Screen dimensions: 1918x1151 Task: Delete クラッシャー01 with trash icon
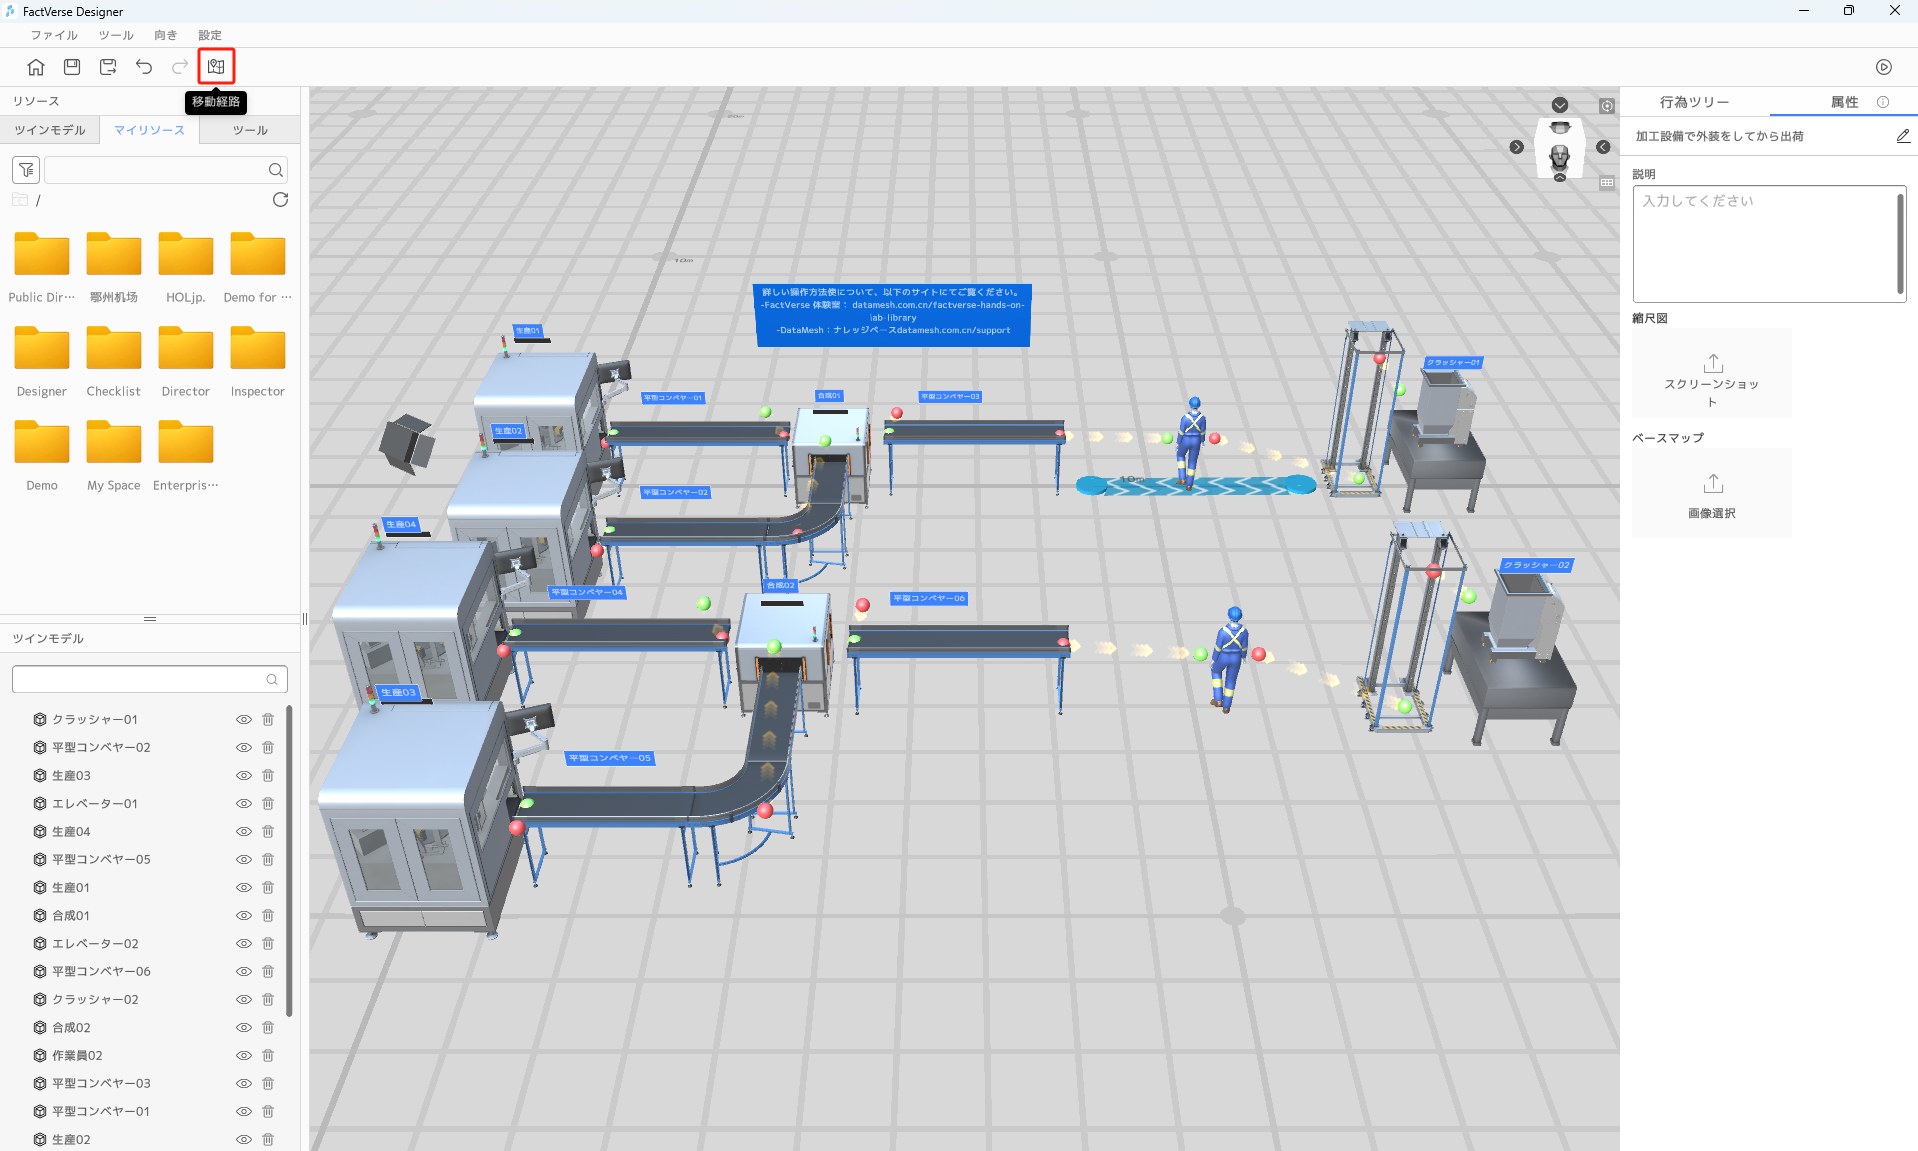268,719
